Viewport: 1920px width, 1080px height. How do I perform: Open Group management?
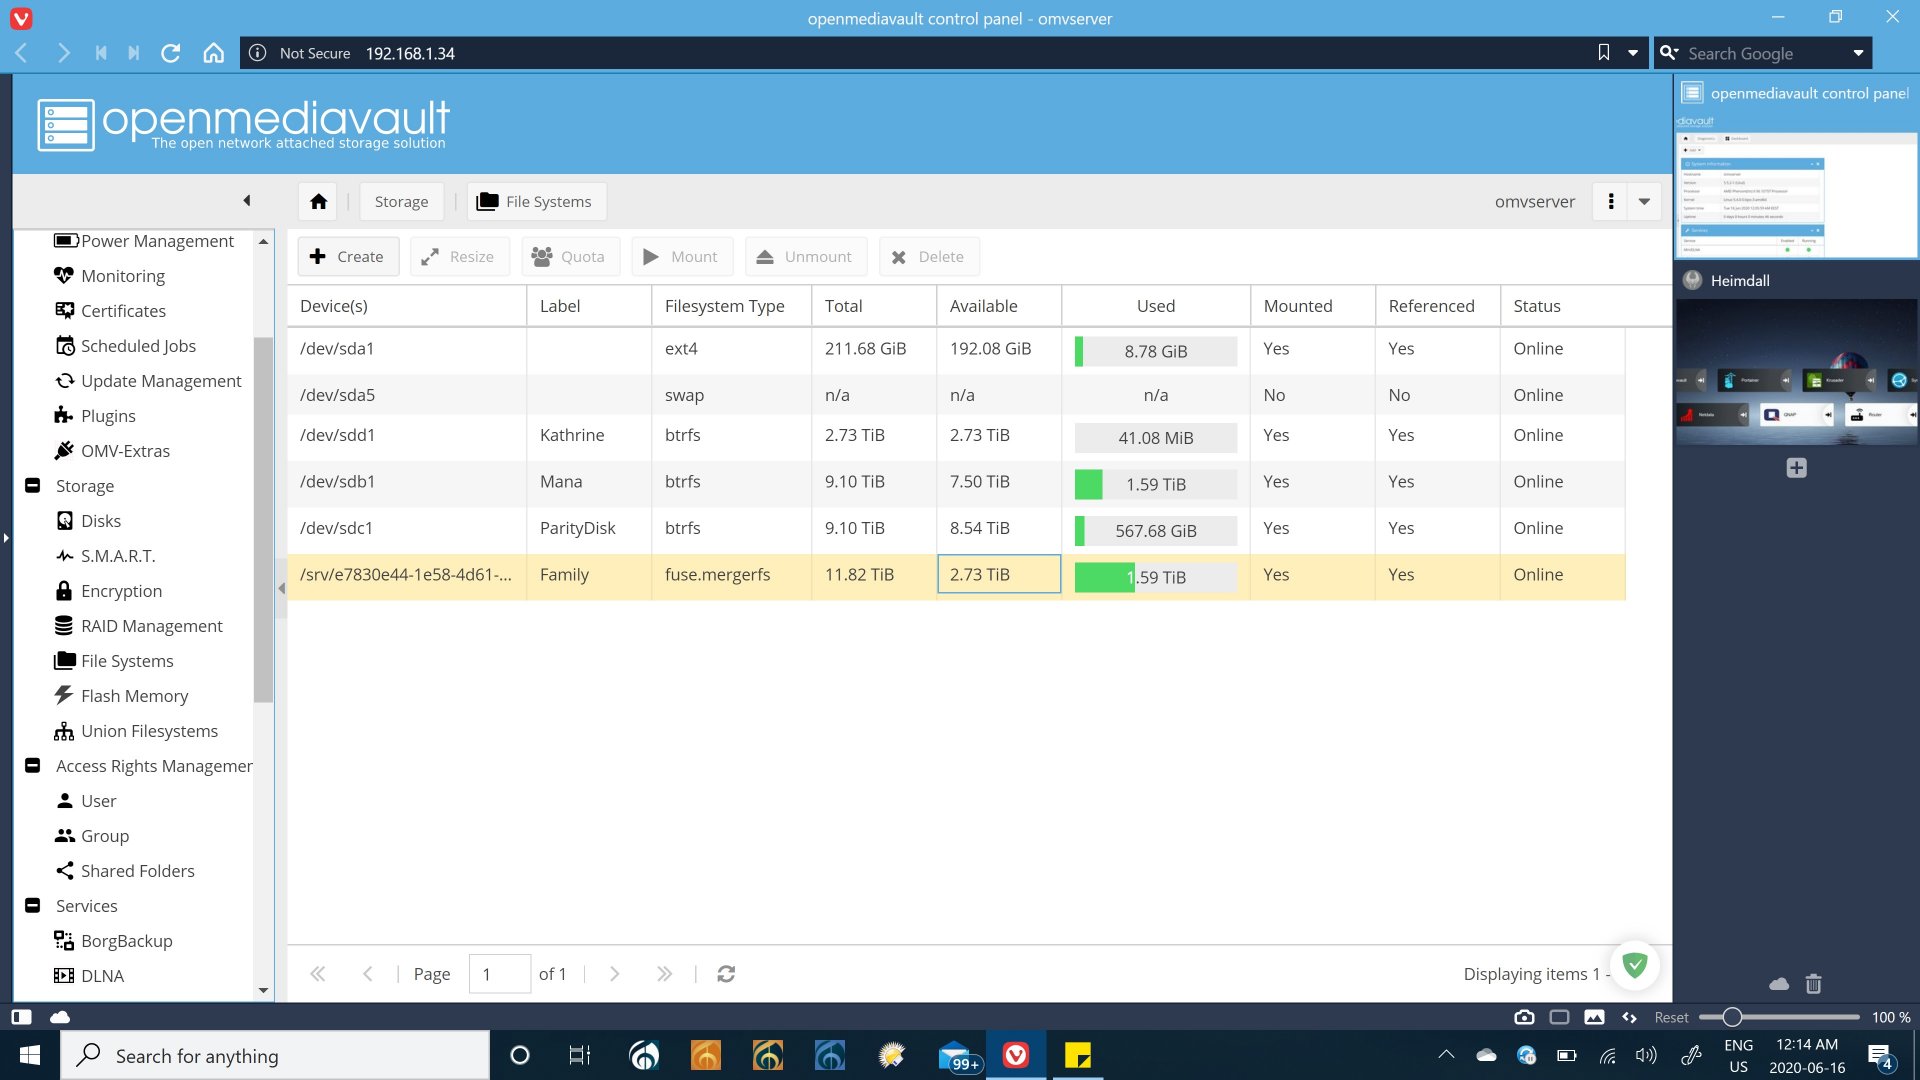click(x=92, y=836)
